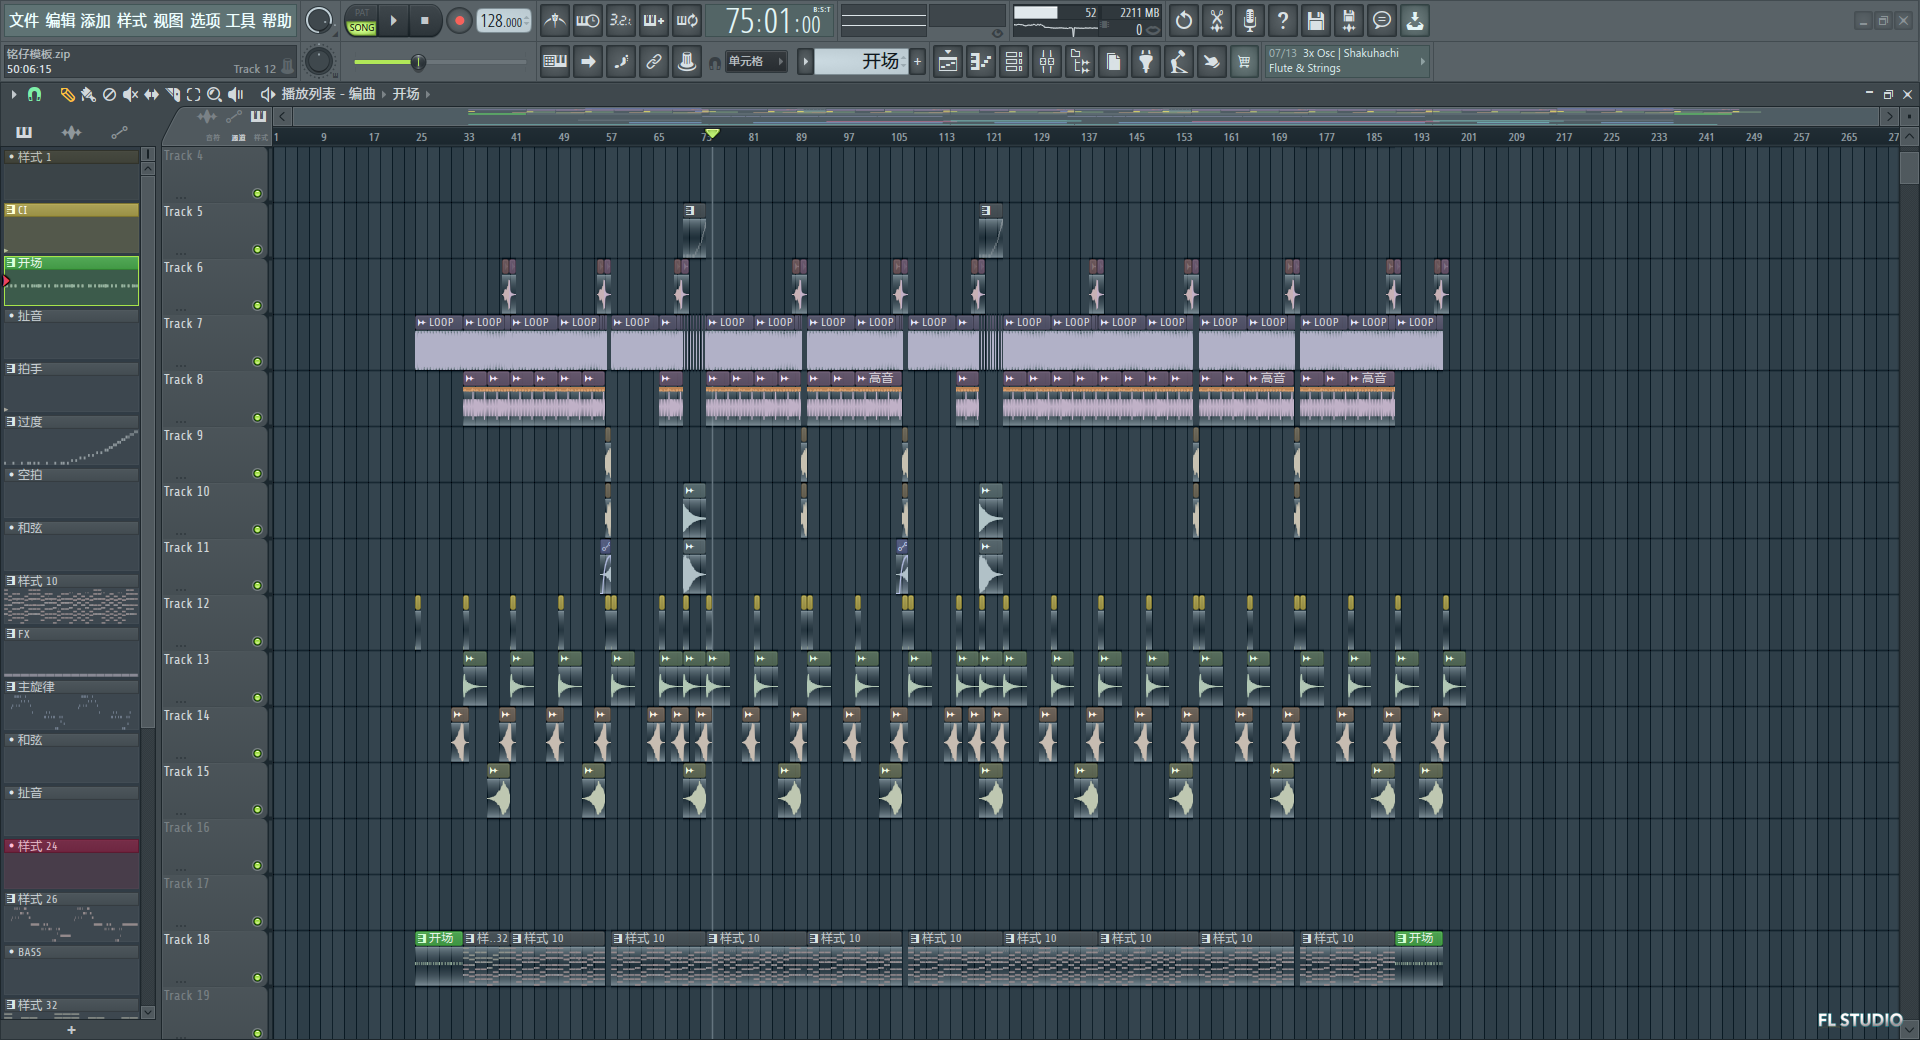Open the 文件 menu
The image size is (1920, 1040).
click(24, 20)
